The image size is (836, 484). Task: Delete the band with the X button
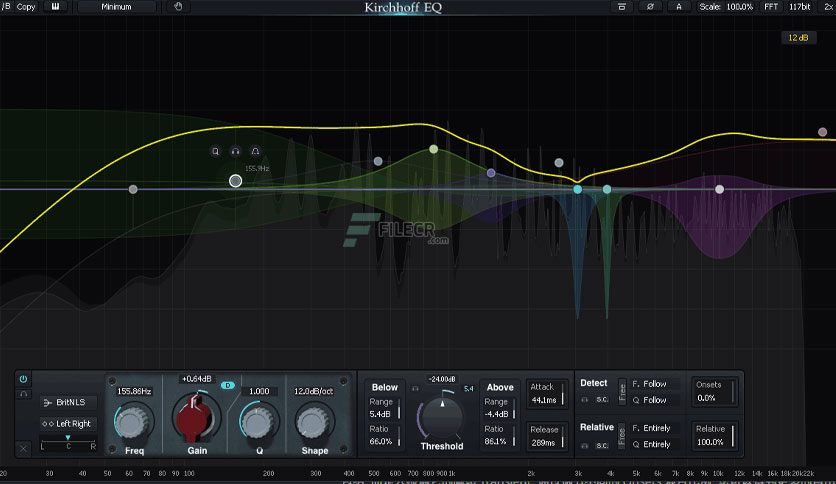click(23, 448)
